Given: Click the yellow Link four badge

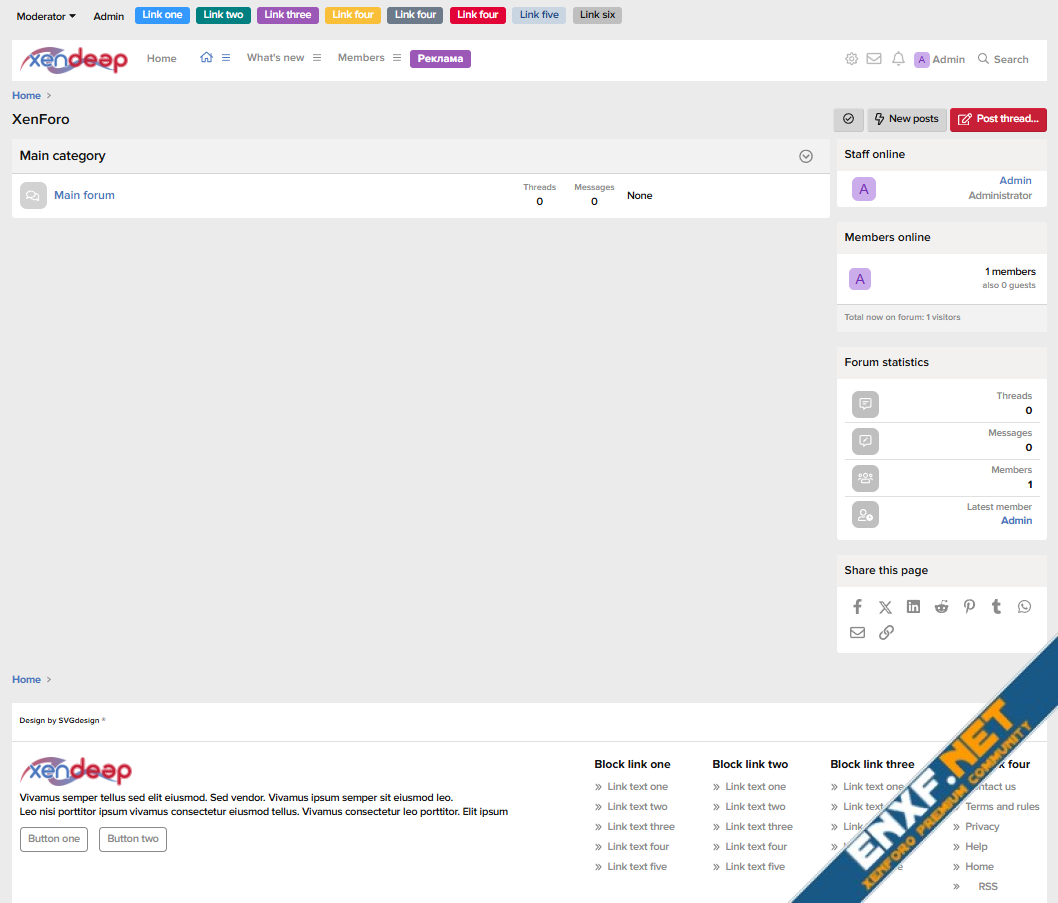Looking at the screenshot, I should point(352,15).
